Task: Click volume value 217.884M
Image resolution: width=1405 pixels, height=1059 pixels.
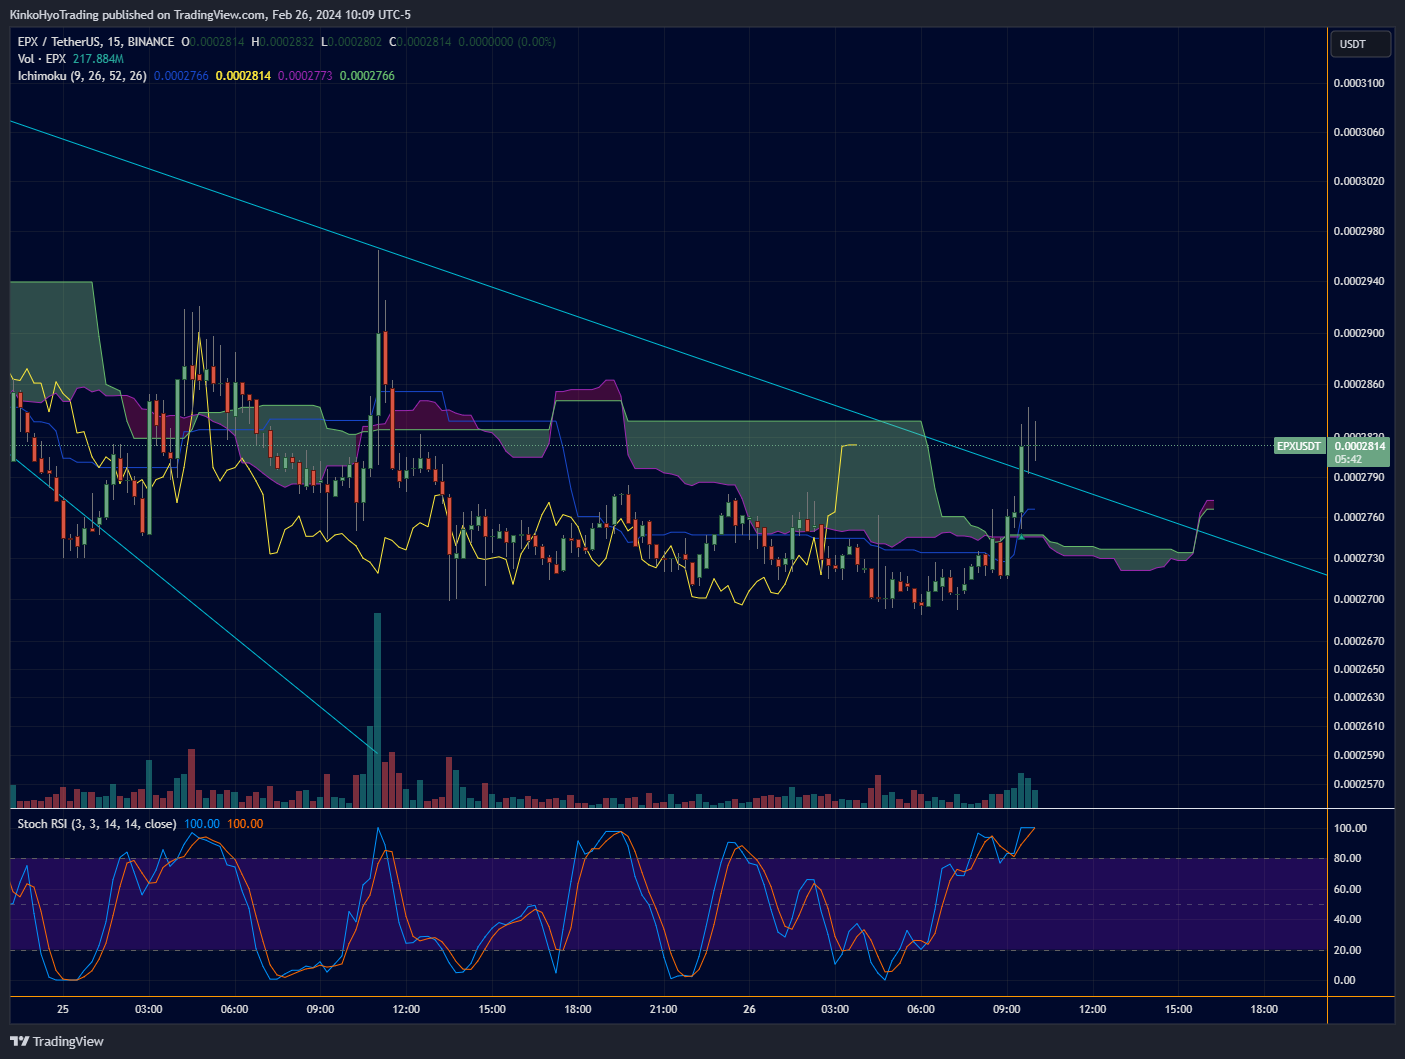Action: 98,59
